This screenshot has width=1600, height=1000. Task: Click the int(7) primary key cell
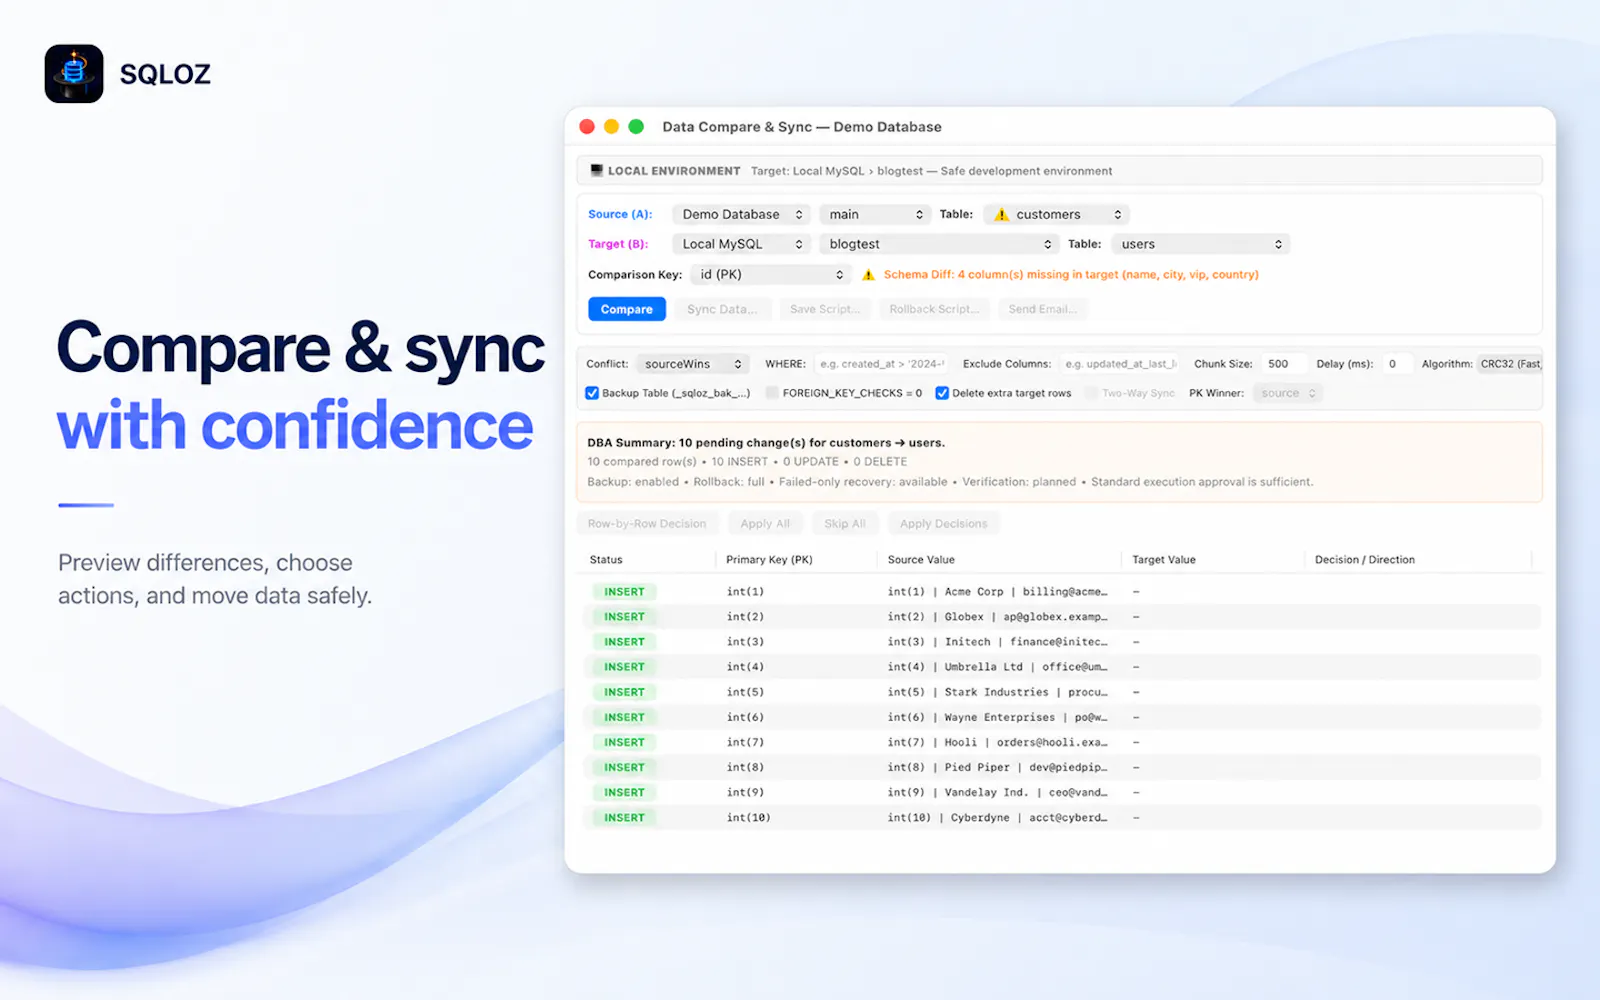click(745, 742)
